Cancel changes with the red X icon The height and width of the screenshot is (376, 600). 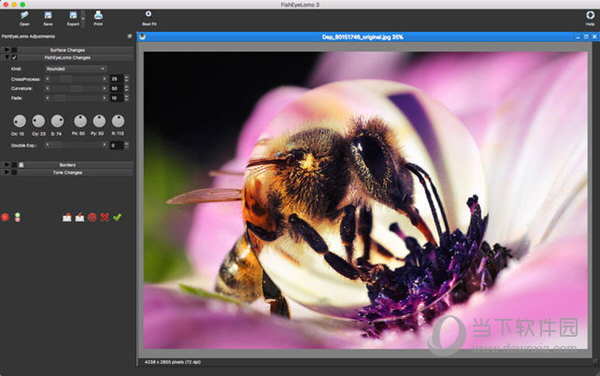click(104, 217)
